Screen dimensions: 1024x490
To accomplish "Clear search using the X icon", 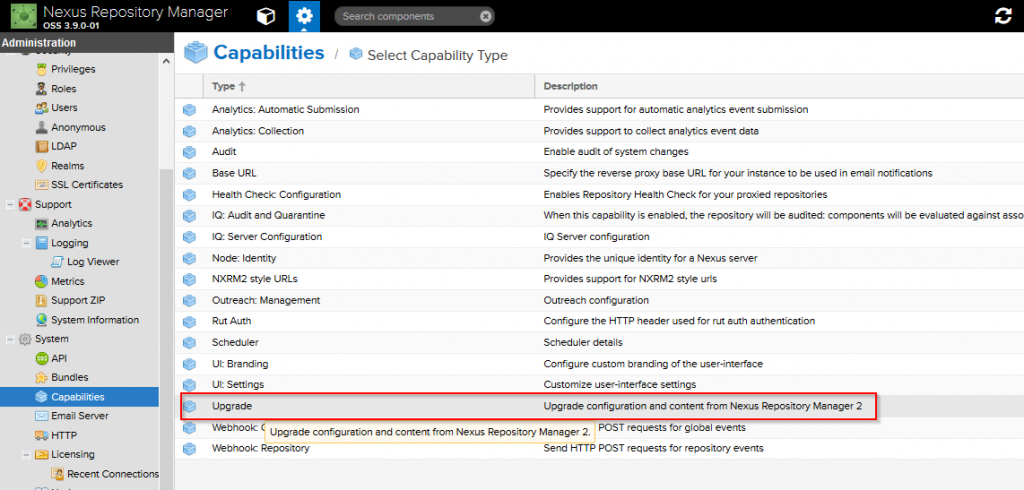I will coord(485,16).
